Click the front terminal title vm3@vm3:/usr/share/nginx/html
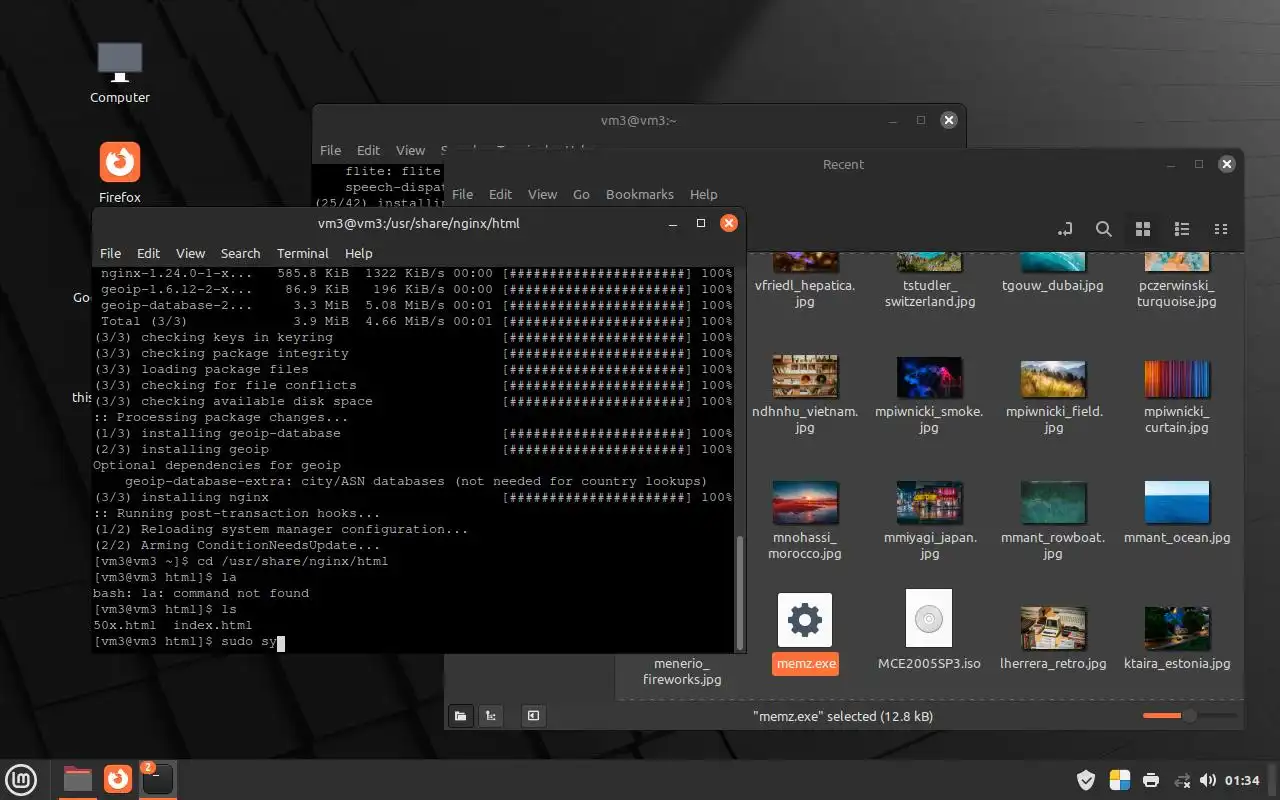The image size is (1280, 800). (419, 223)
